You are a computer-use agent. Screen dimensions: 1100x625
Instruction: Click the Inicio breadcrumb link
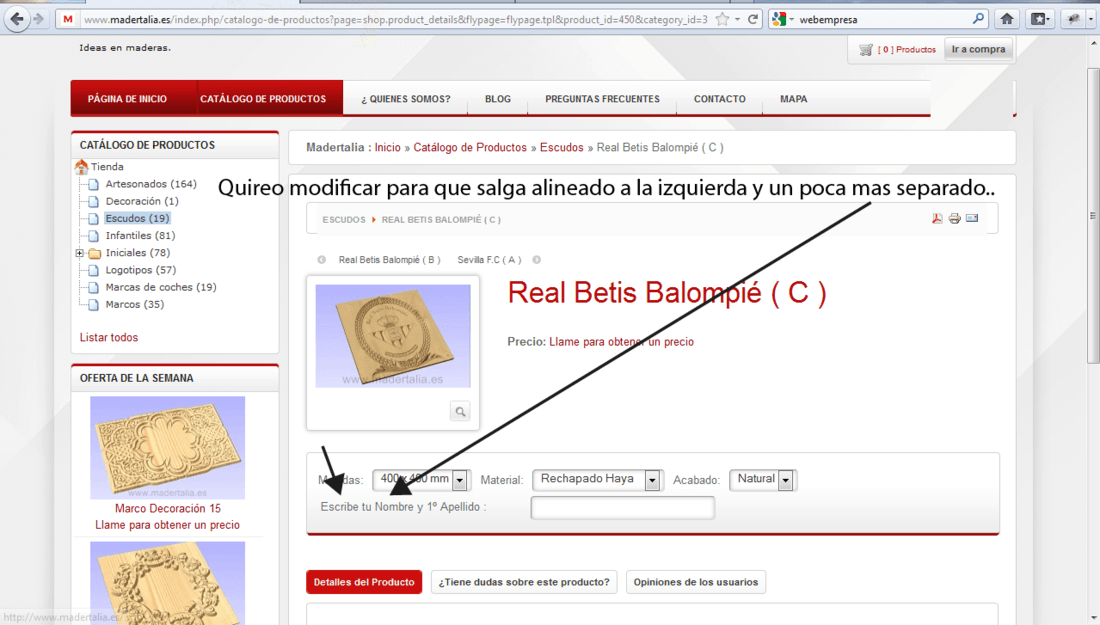387,147
